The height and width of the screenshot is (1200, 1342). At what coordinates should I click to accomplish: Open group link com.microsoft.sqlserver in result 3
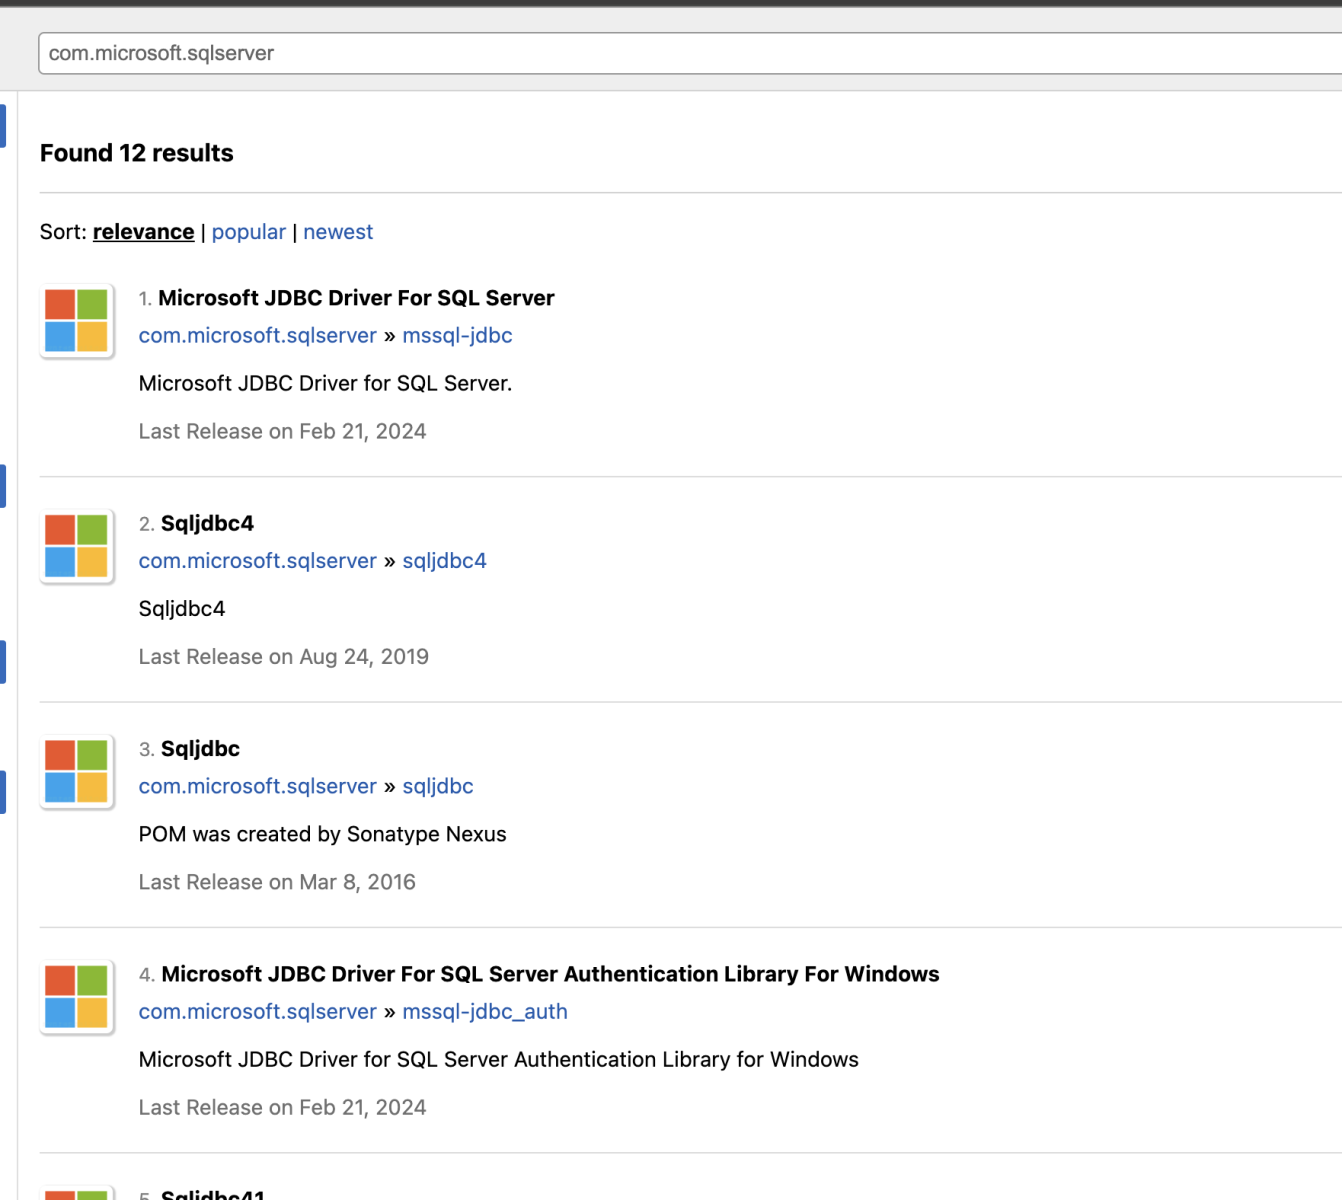pyautogui.click(x=258, y=786)
